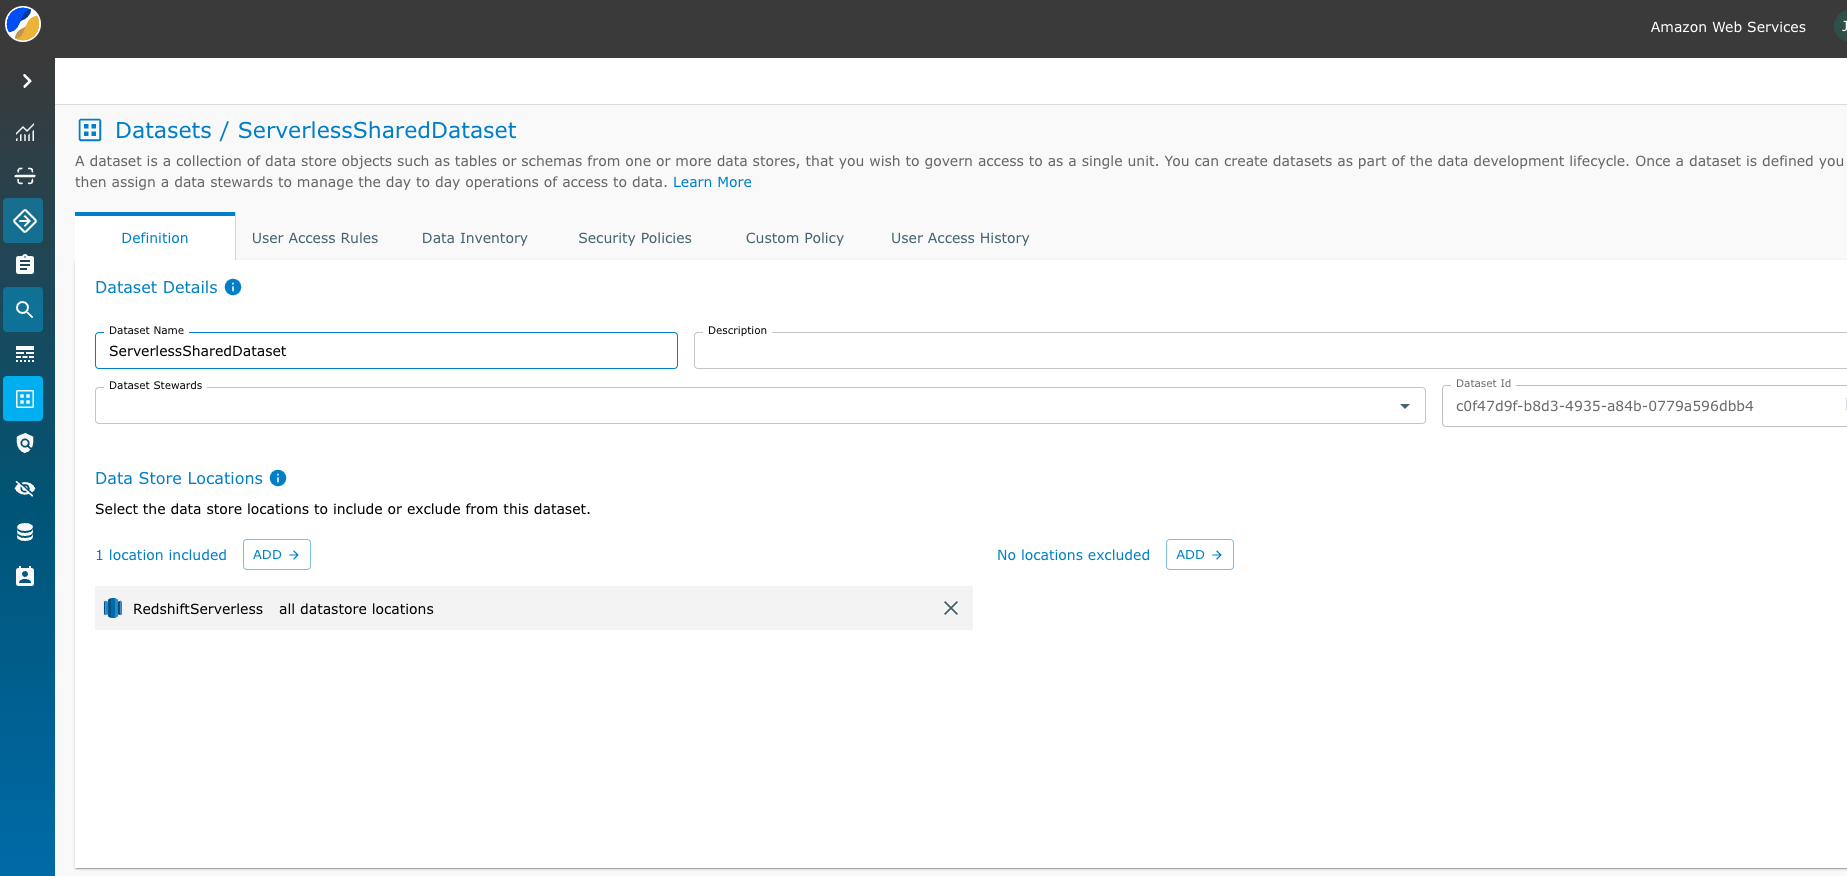Viewport: 1847px width, 876px height.
Task: Click the Amazon Web Services label in the header
Action: 1728,27
